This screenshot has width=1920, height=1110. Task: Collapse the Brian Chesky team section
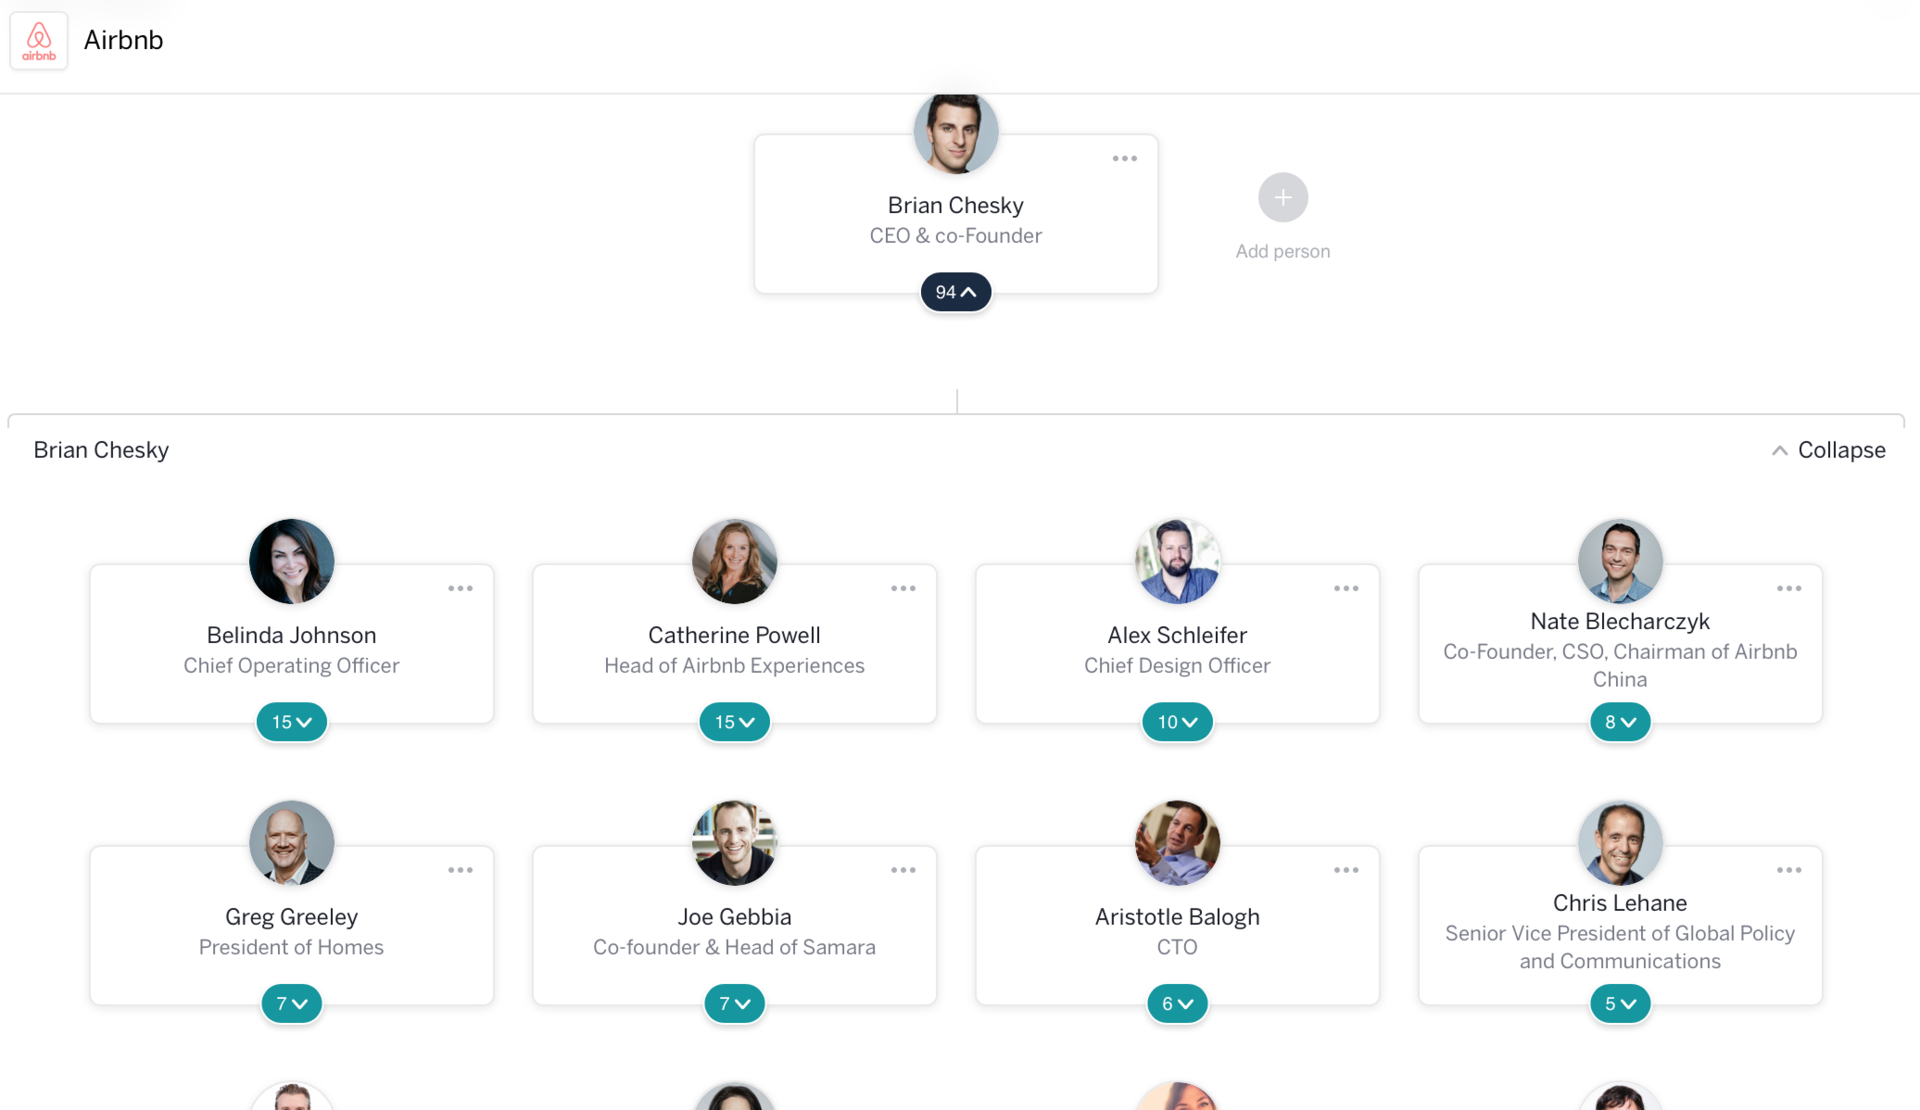tap(1829, 451)
